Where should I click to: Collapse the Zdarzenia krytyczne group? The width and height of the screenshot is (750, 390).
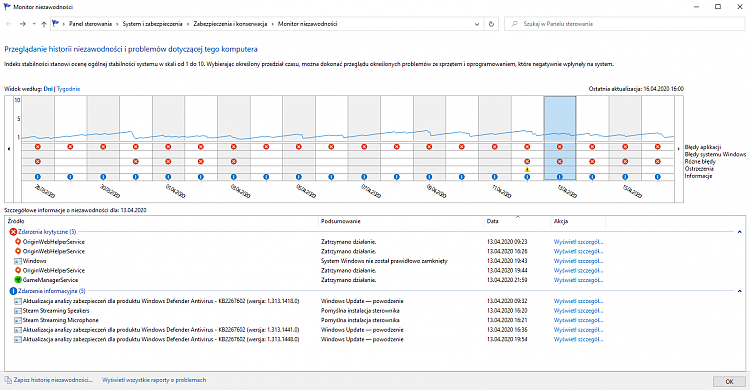click(739, 232)
